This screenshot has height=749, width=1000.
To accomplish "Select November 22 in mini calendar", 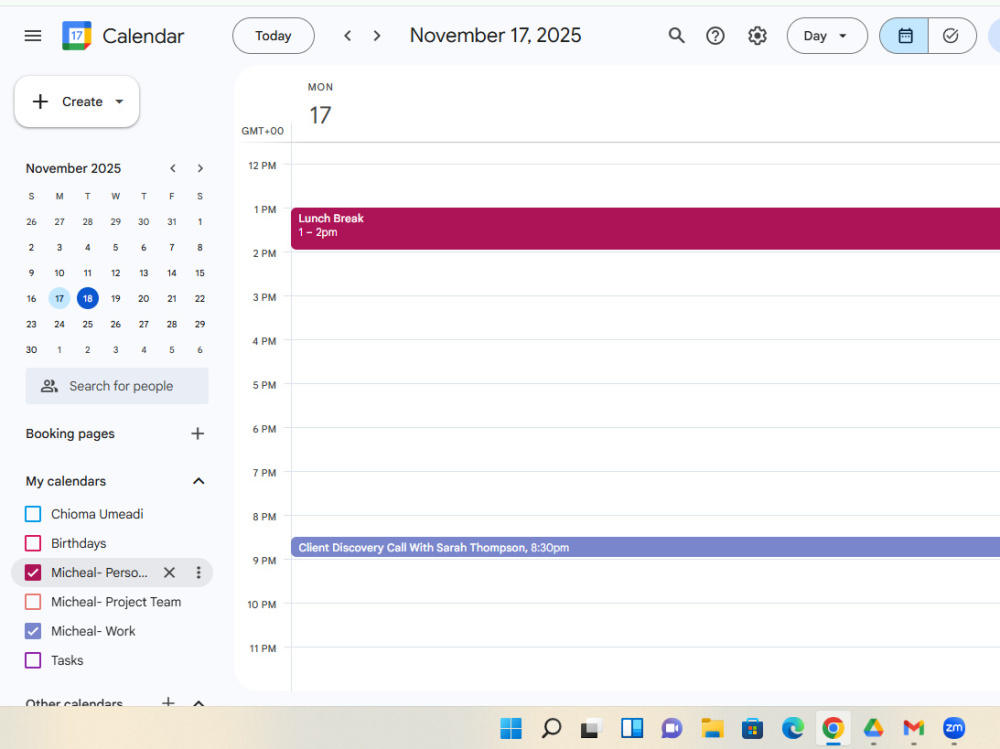I will pyautogui.click(x=200, y=299).
